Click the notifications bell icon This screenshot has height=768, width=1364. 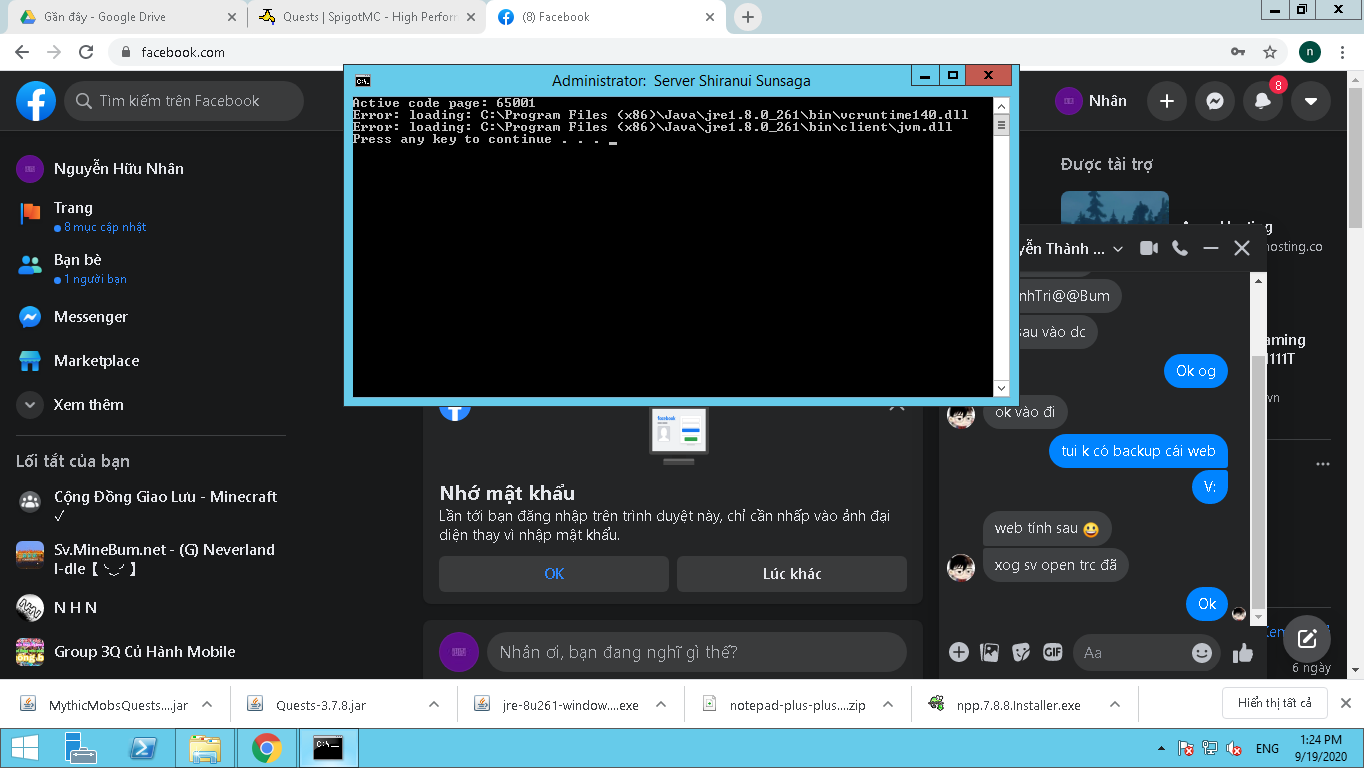[x=1263, y=101]
